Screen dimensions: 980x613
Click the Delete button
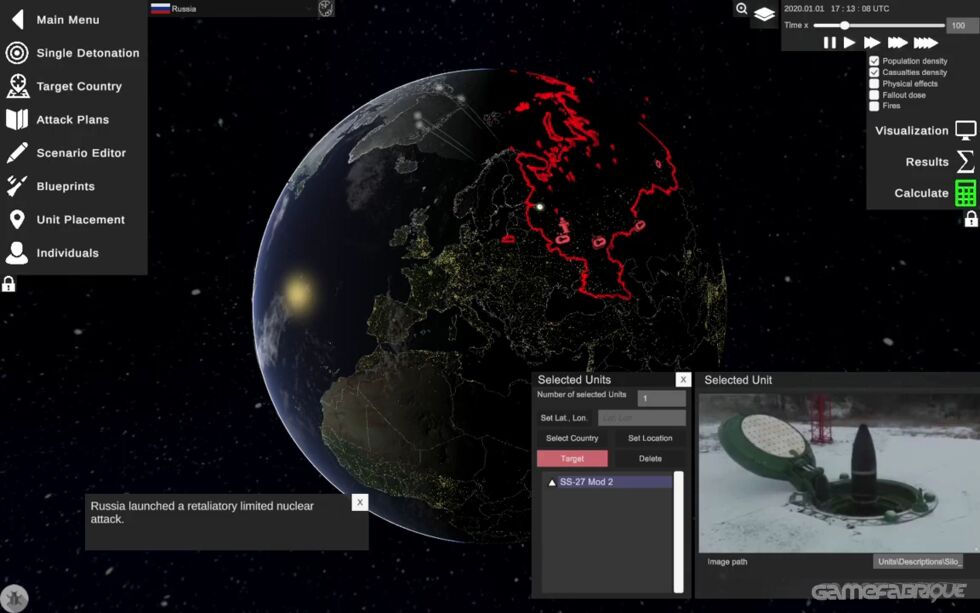click(x=650, y=459)
